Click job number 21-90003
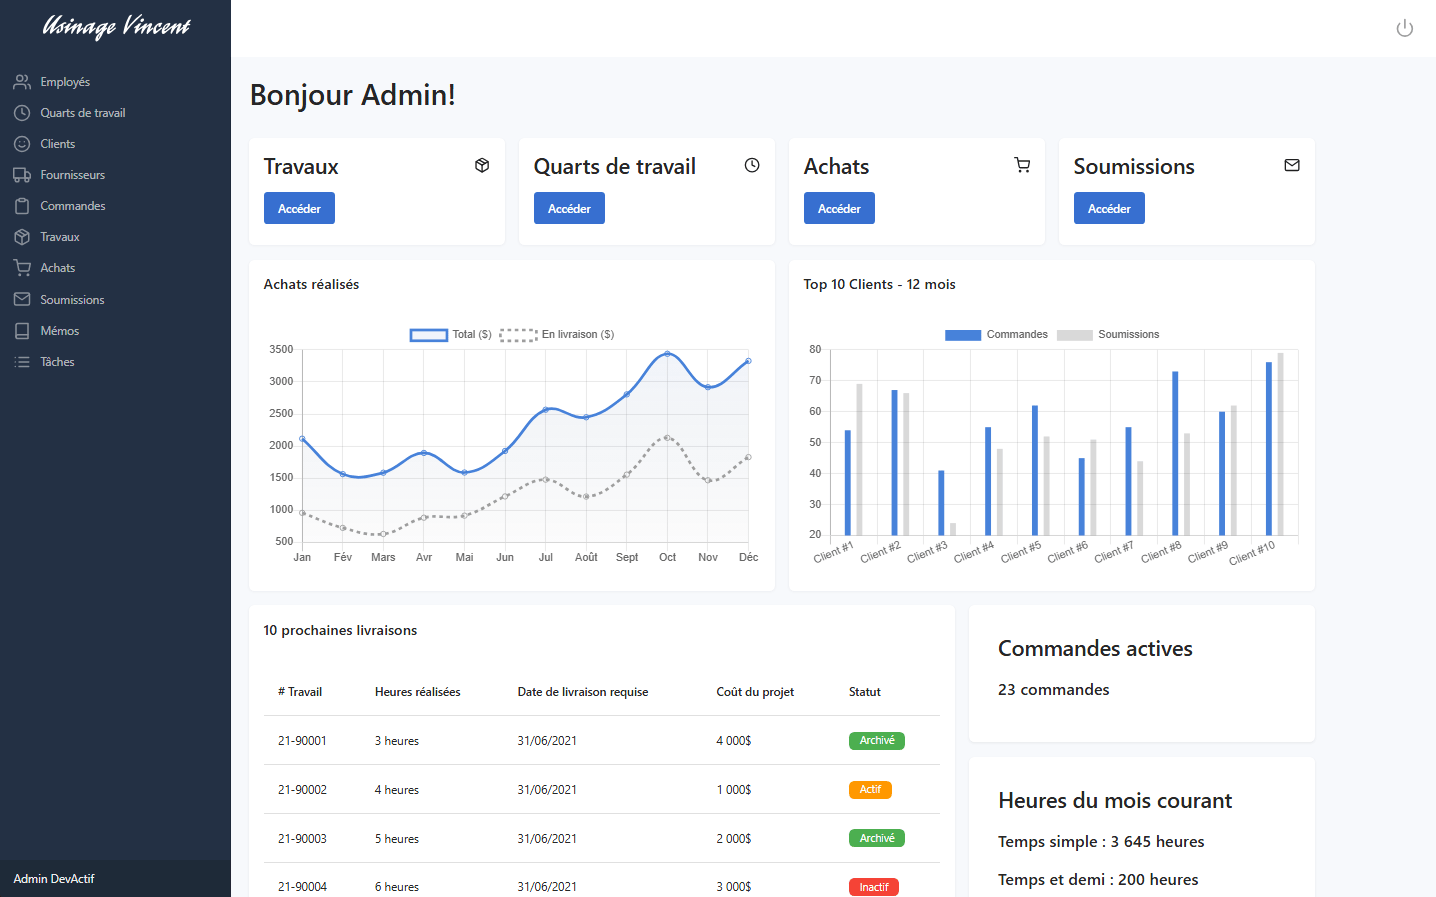The height and width of the screenshot is (897, 1436). coord(302,839)
